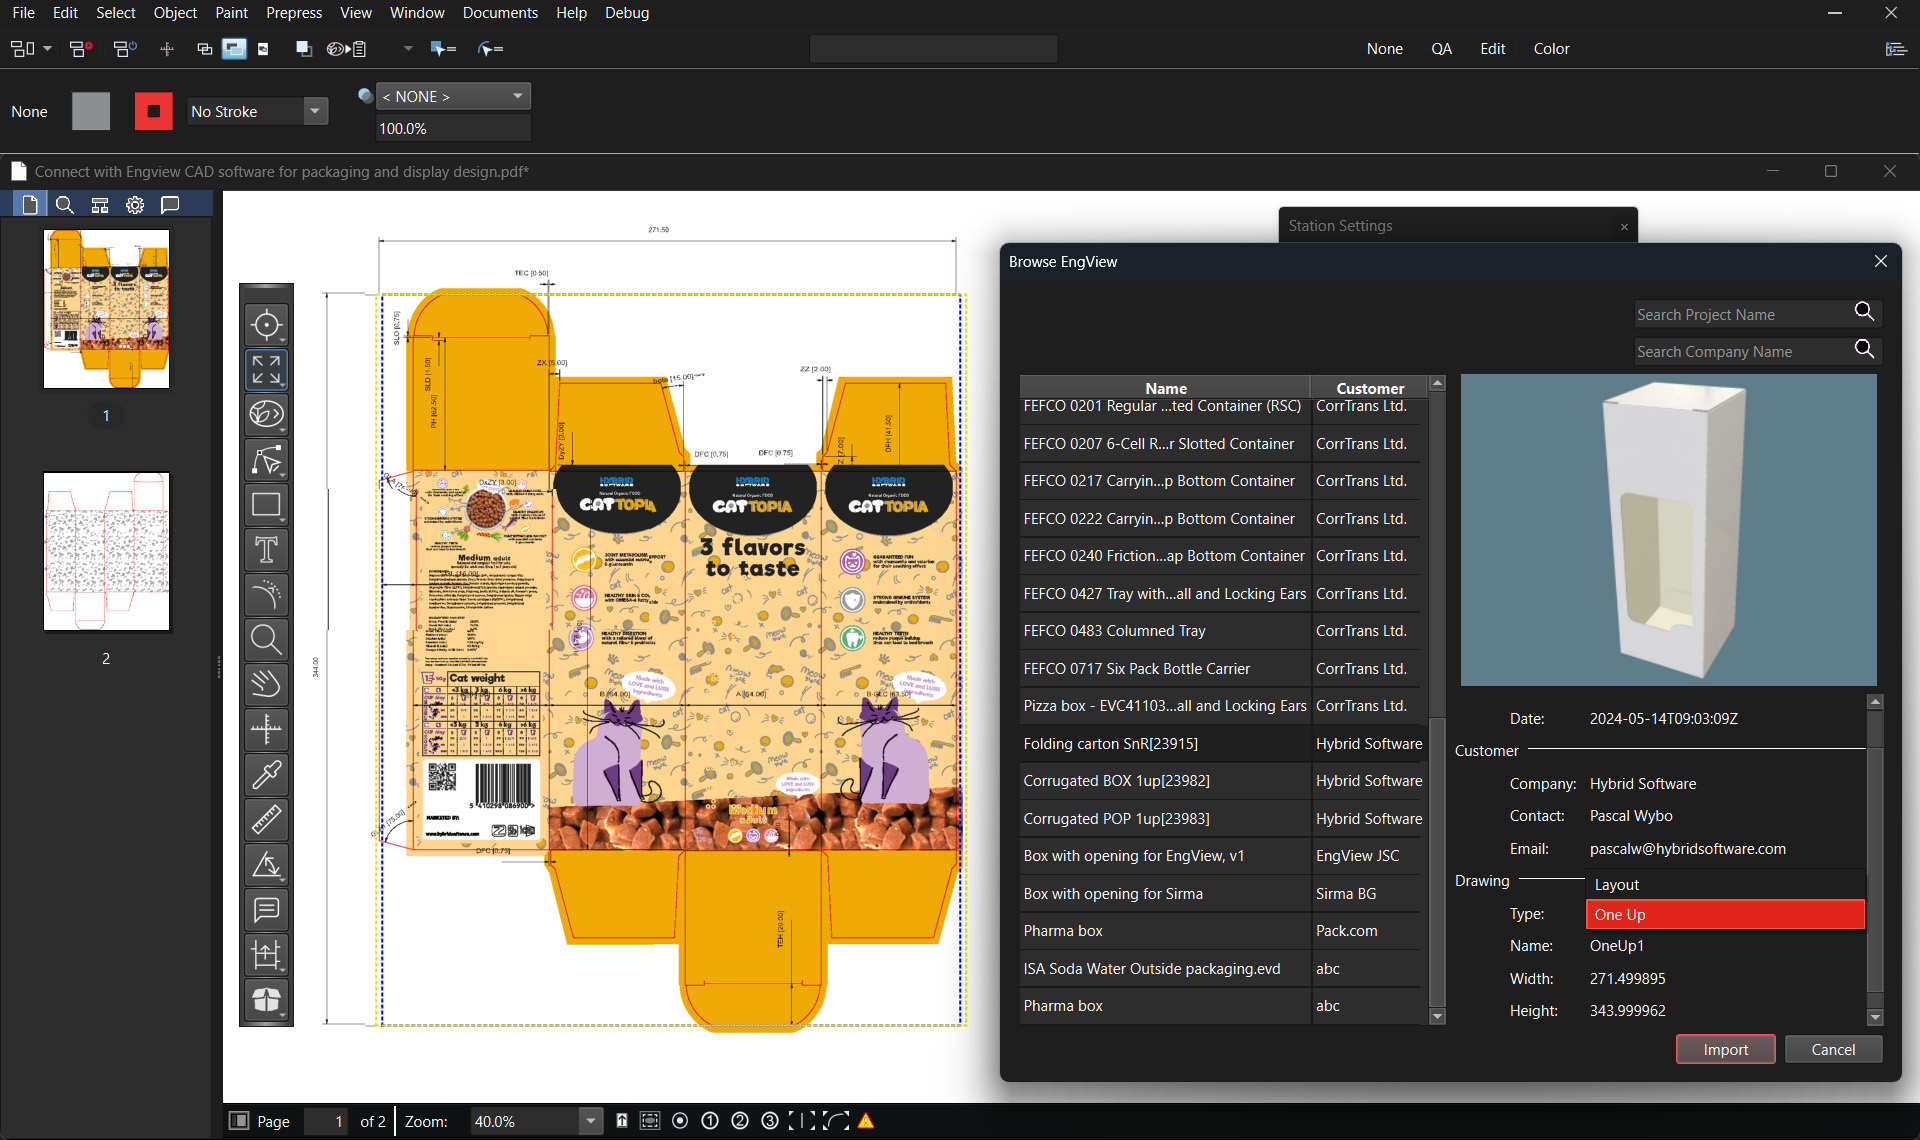Viewport: 1920px width, 1140px height.
Task: Open page 2 via its thumbnail
Action: point(106,551)
